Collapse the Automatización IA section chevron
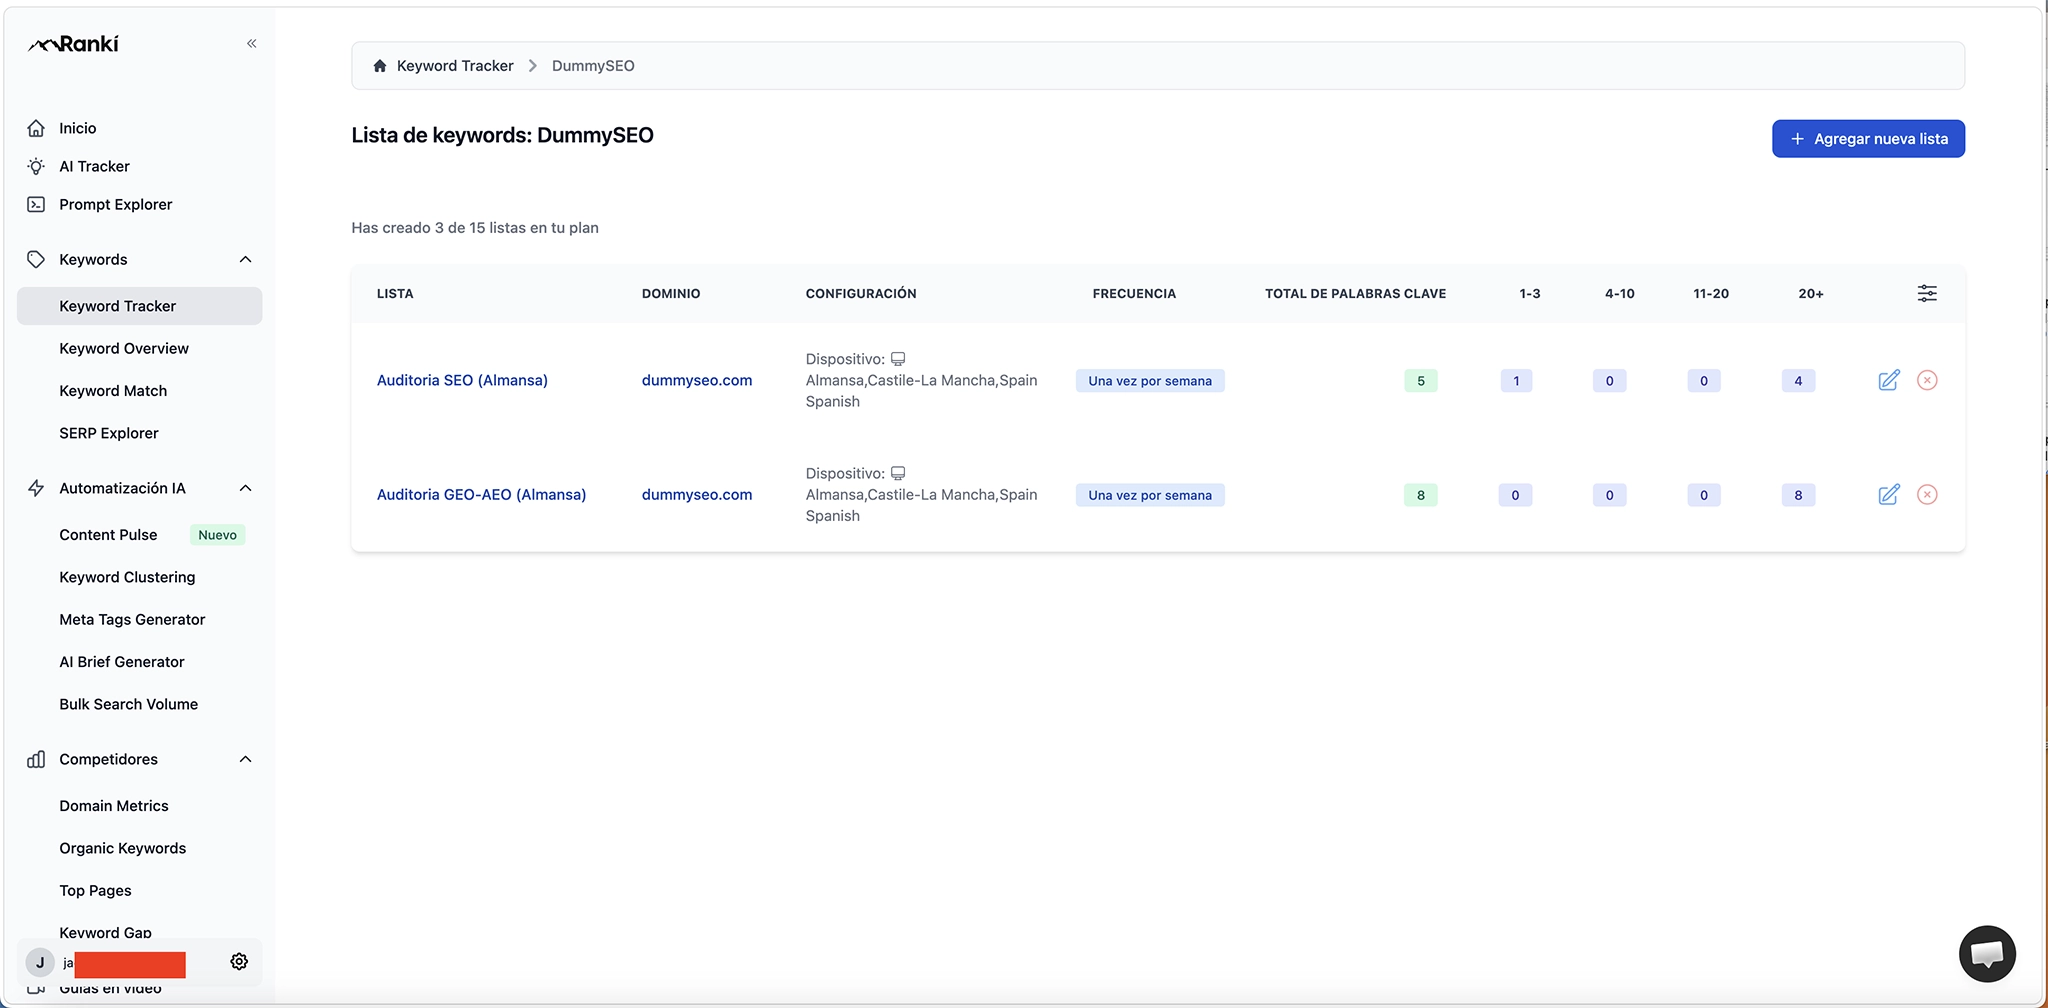 [x=245, y=488]
